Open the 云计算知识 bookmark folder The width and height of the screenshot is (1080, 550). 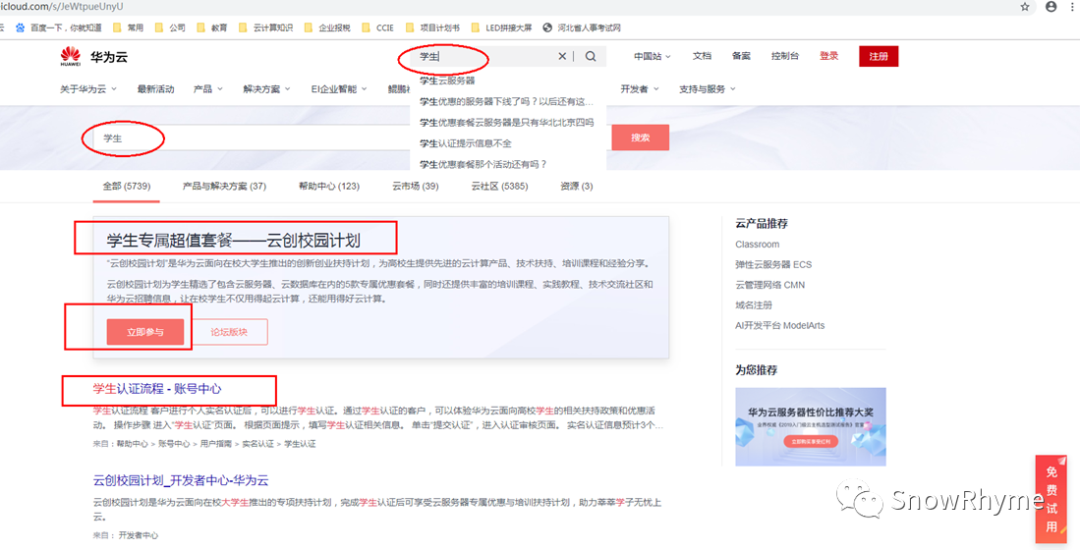266,28
